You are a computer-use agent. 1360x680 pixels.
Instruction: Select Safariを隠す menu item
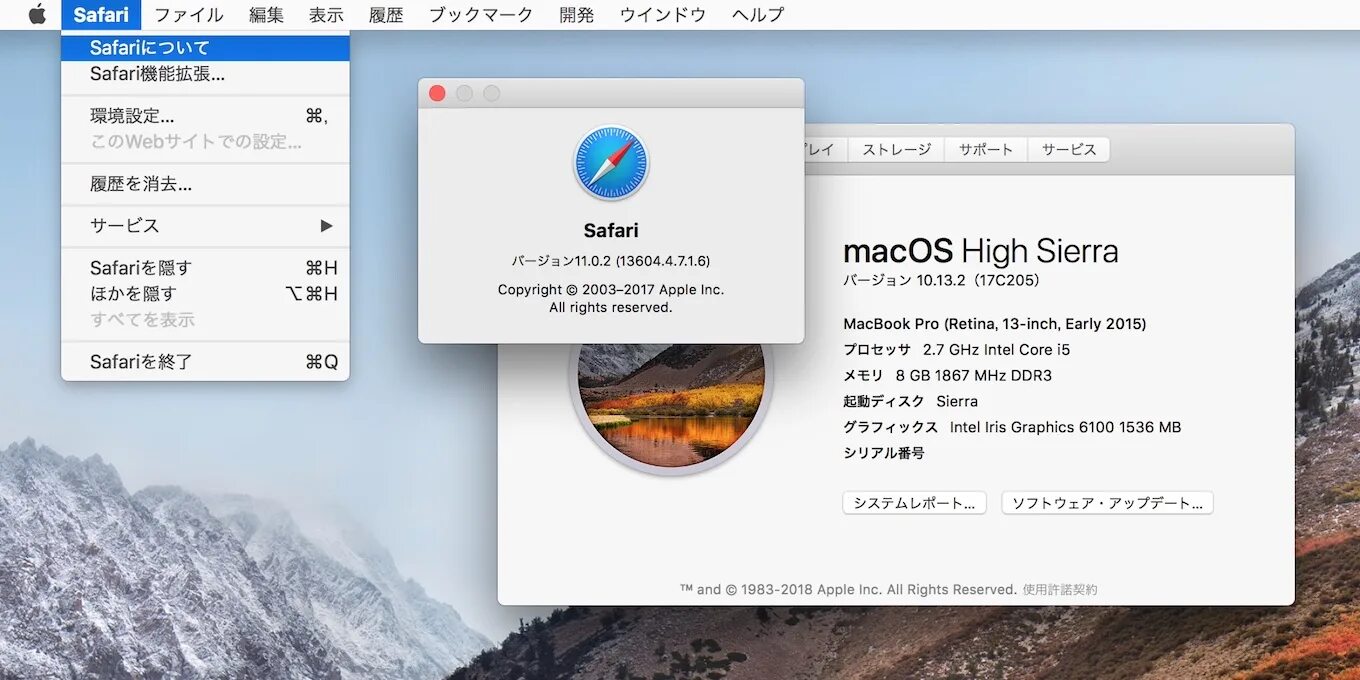205,268
